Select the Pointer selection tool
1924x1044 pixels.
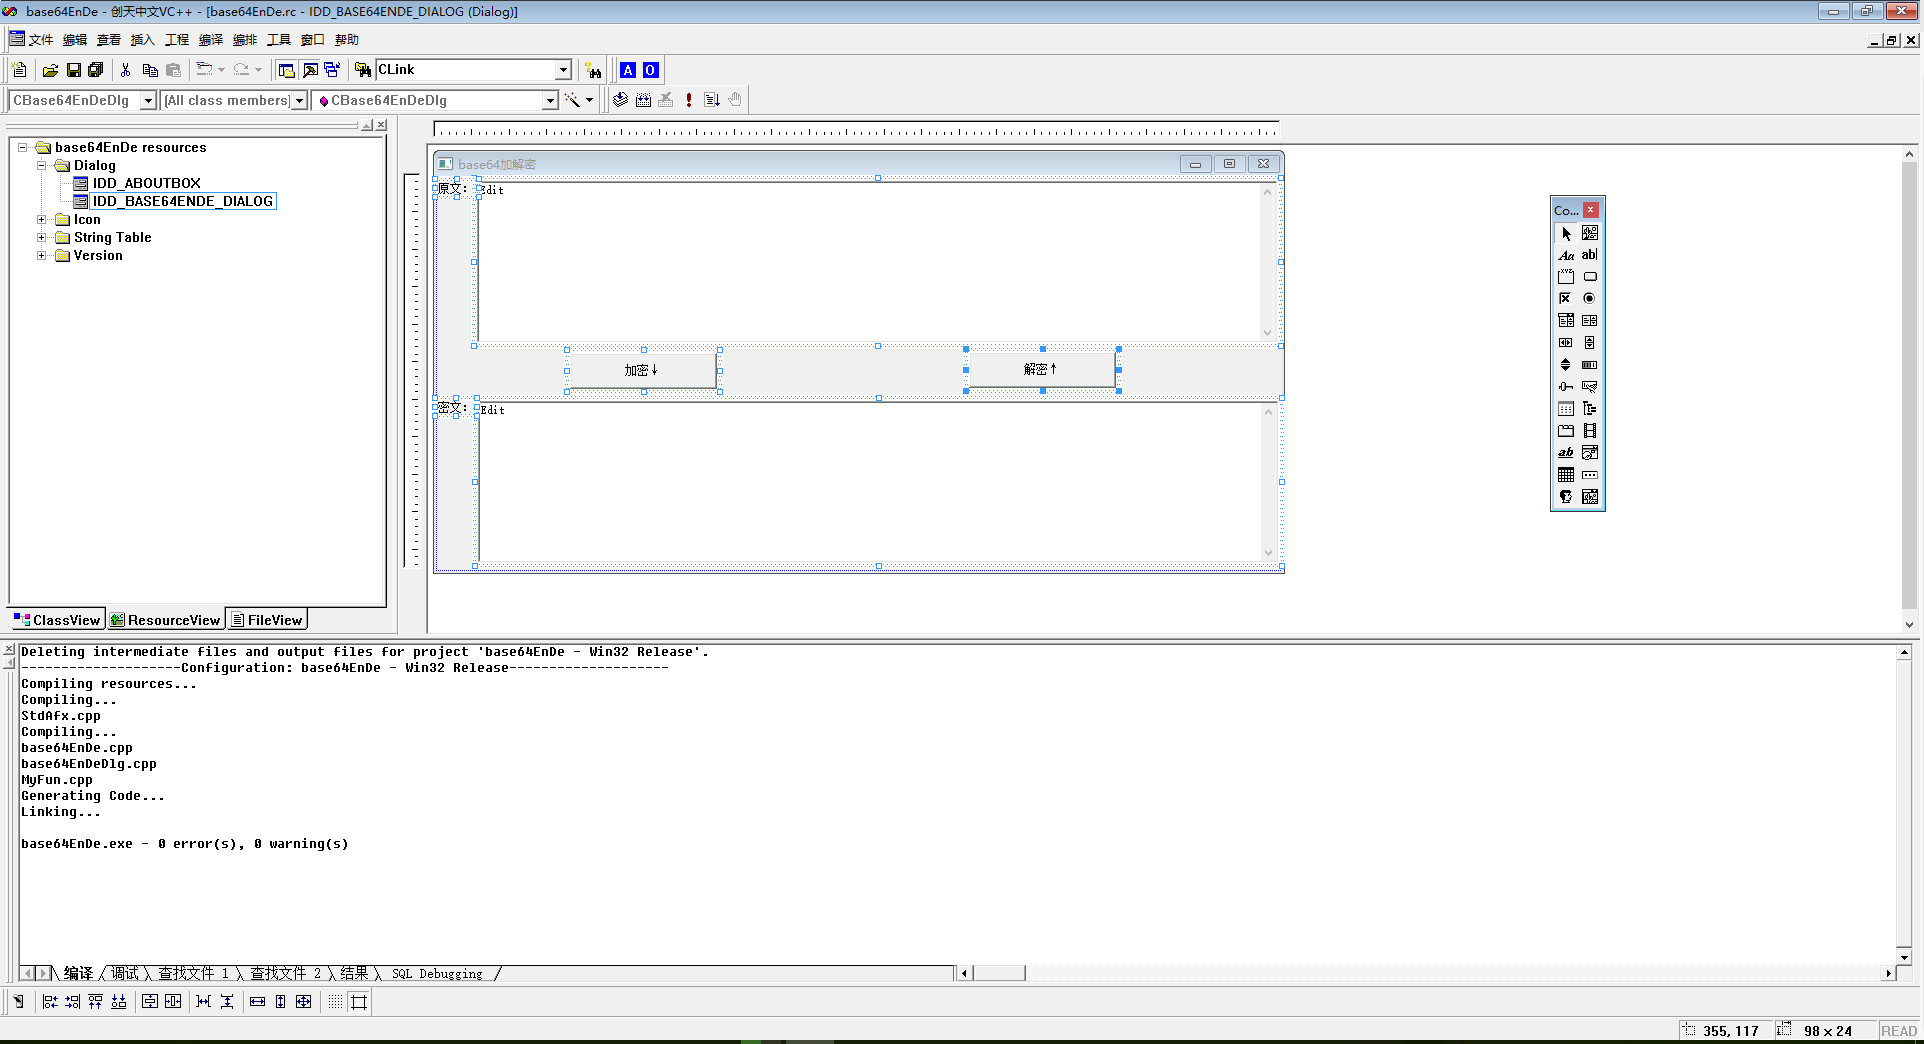1566,233
